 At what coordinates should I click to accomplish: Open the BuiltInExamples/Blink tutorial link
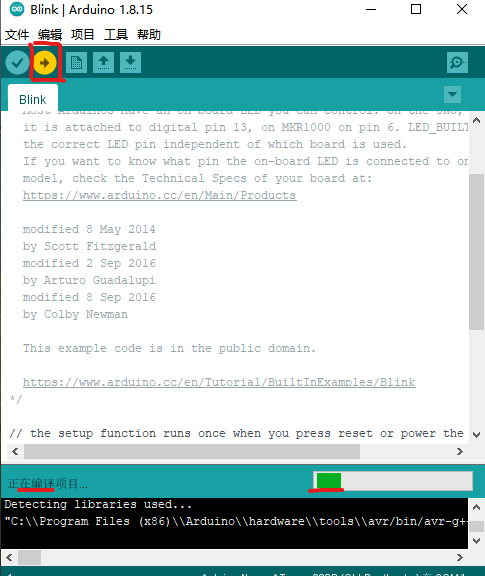pyautogui.click(x=219, y=382)
